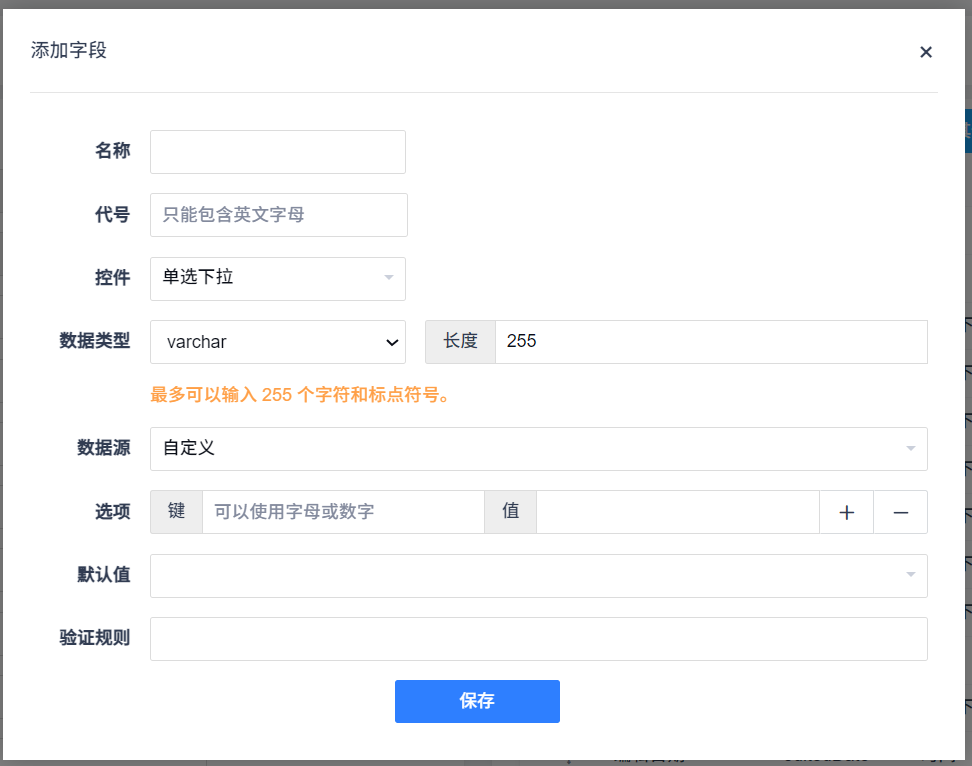Click the 控件 dropdown arrow icon
Screen dimensions: 972x766
(389, 278)
